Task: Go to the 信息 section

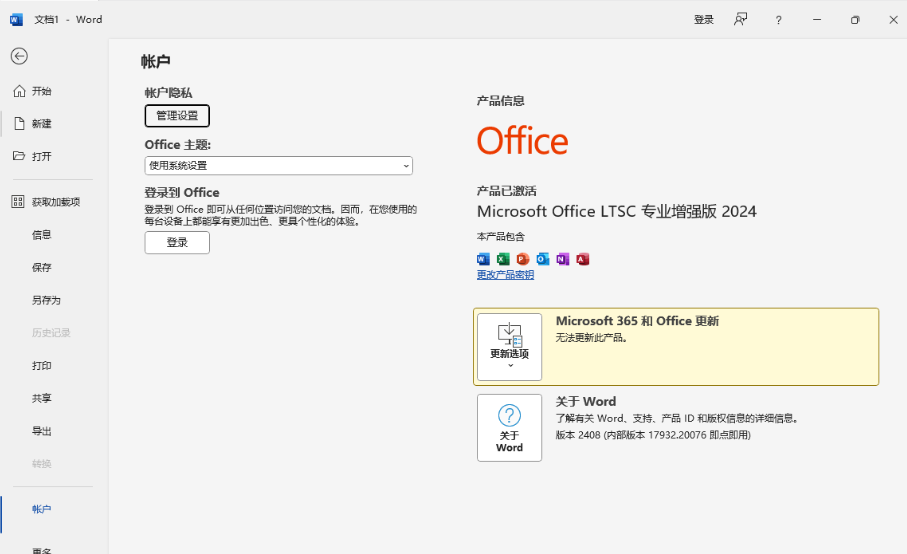Action: 42,235
